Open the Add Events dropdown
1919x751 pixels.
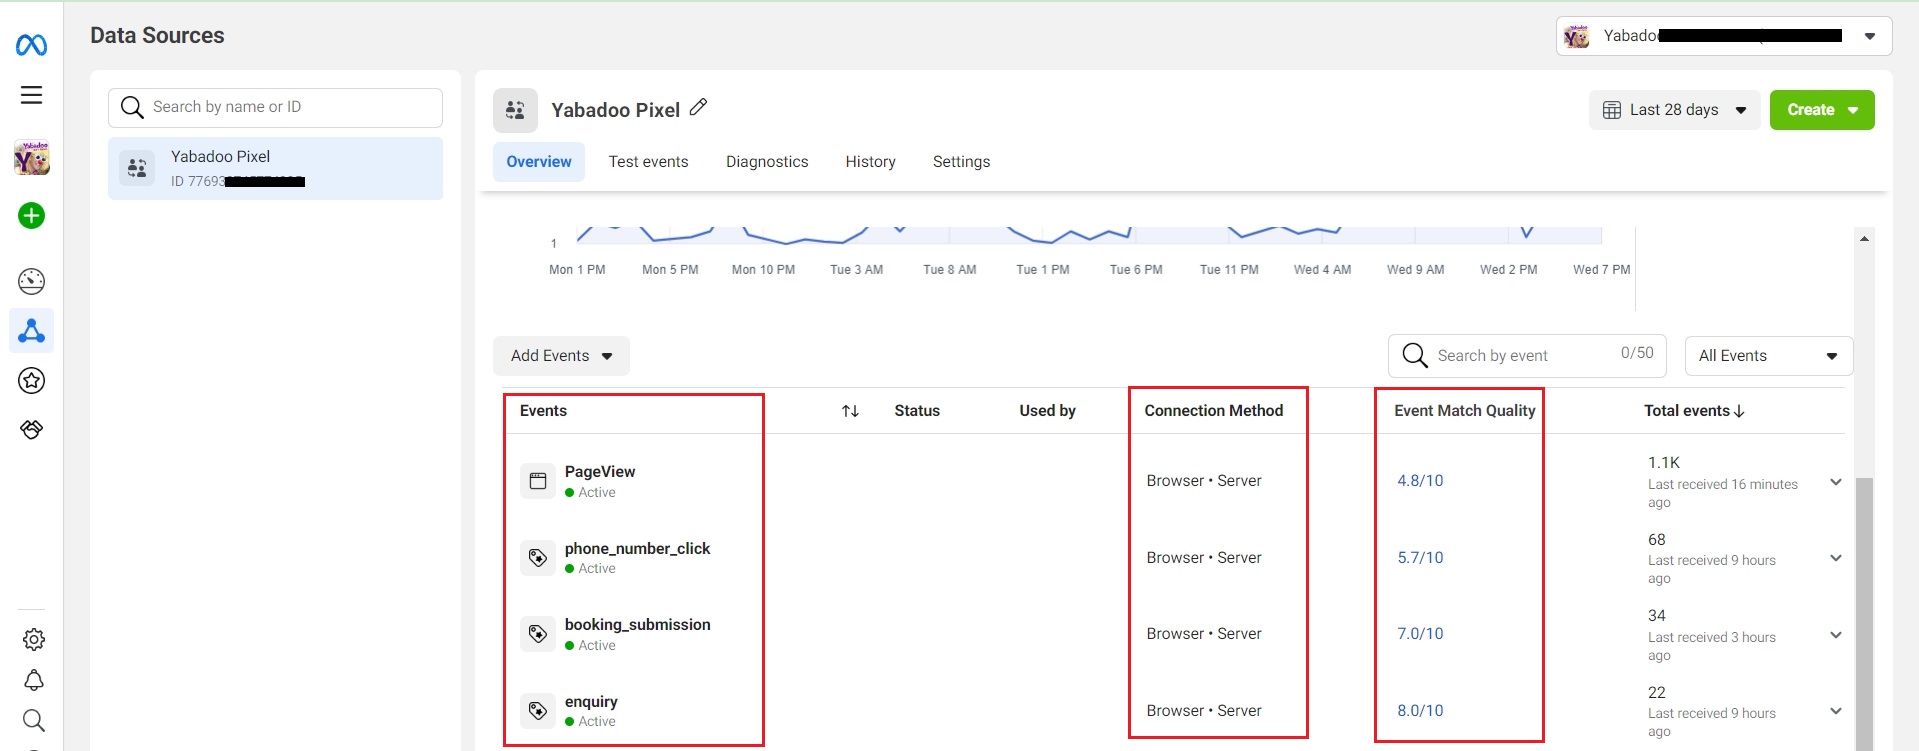pyautogui.click(x=561, y=356)
